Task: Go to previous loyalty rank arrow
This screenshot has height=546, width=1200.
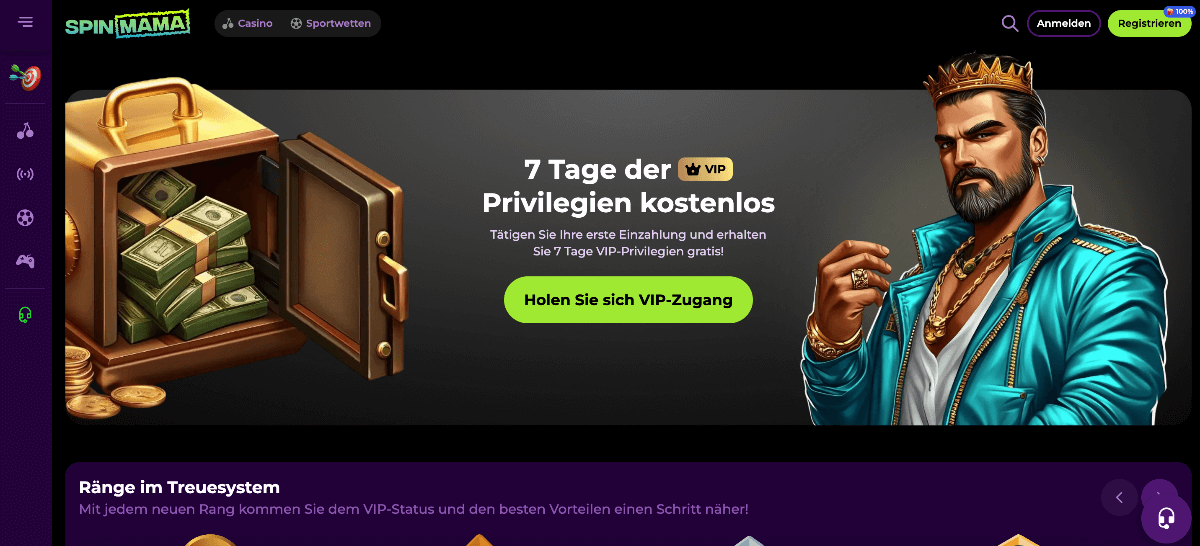Action: pyautogui.click(x=1119, y=497)
